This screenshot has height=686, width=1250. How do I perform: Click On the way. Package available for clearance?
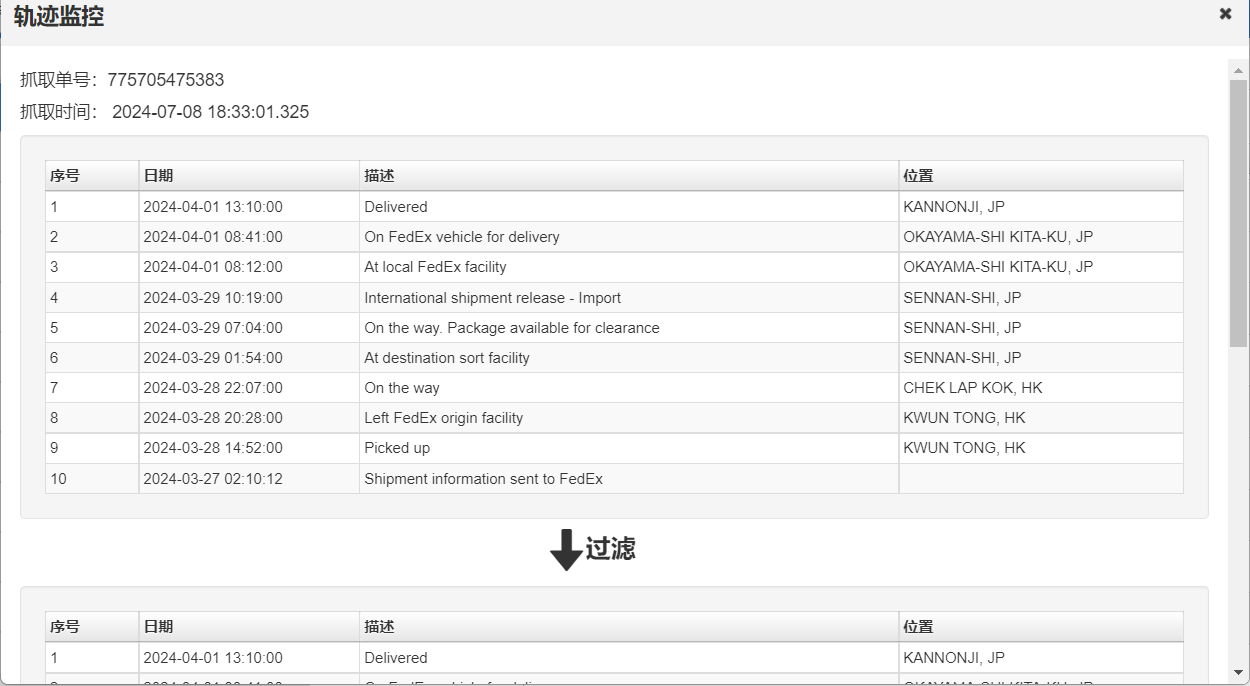point(512,328)
